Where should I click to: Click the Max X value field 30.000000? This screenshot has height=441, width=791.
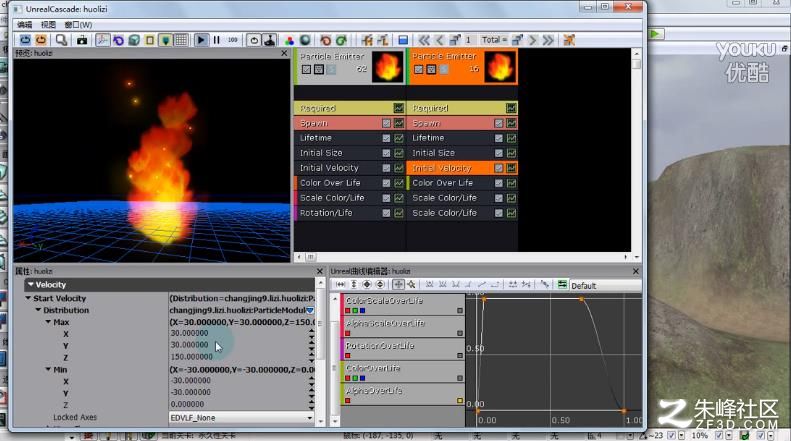[239, 333]
